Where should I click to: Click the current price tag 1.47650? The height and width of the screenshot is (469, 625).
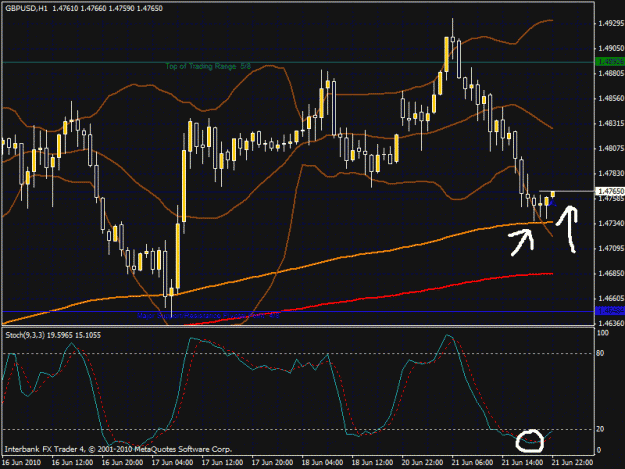(610, 191)
